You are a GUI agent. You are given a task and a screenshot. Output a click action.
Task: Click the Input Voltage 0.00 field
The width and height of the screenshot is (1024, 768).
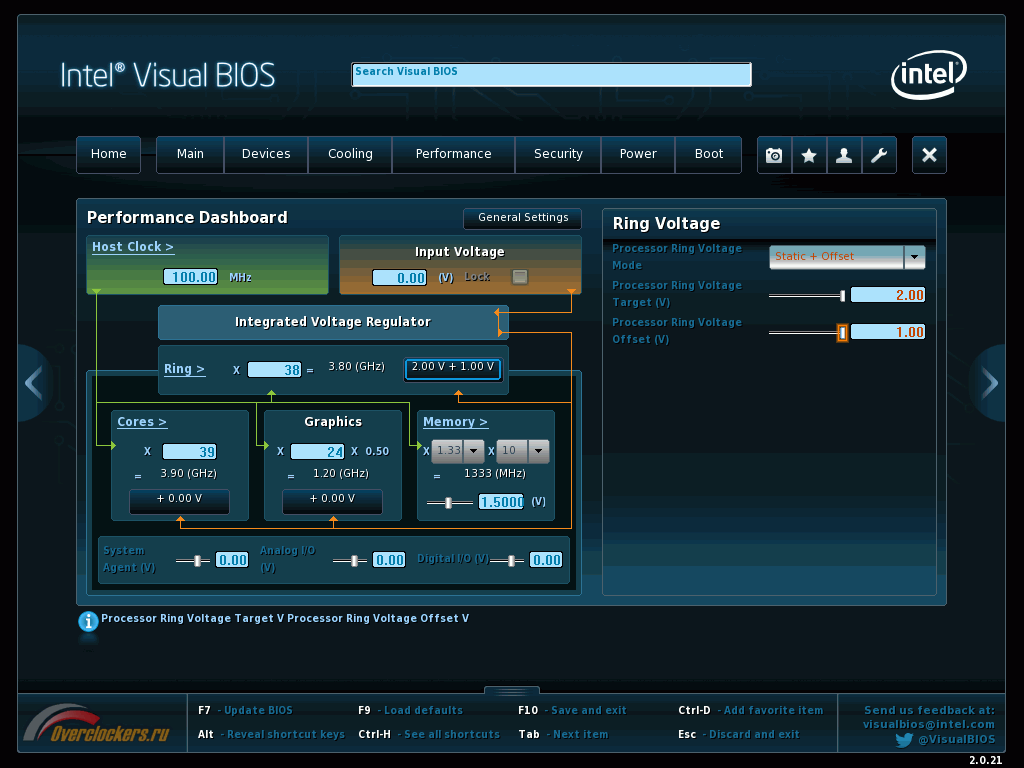400,278
